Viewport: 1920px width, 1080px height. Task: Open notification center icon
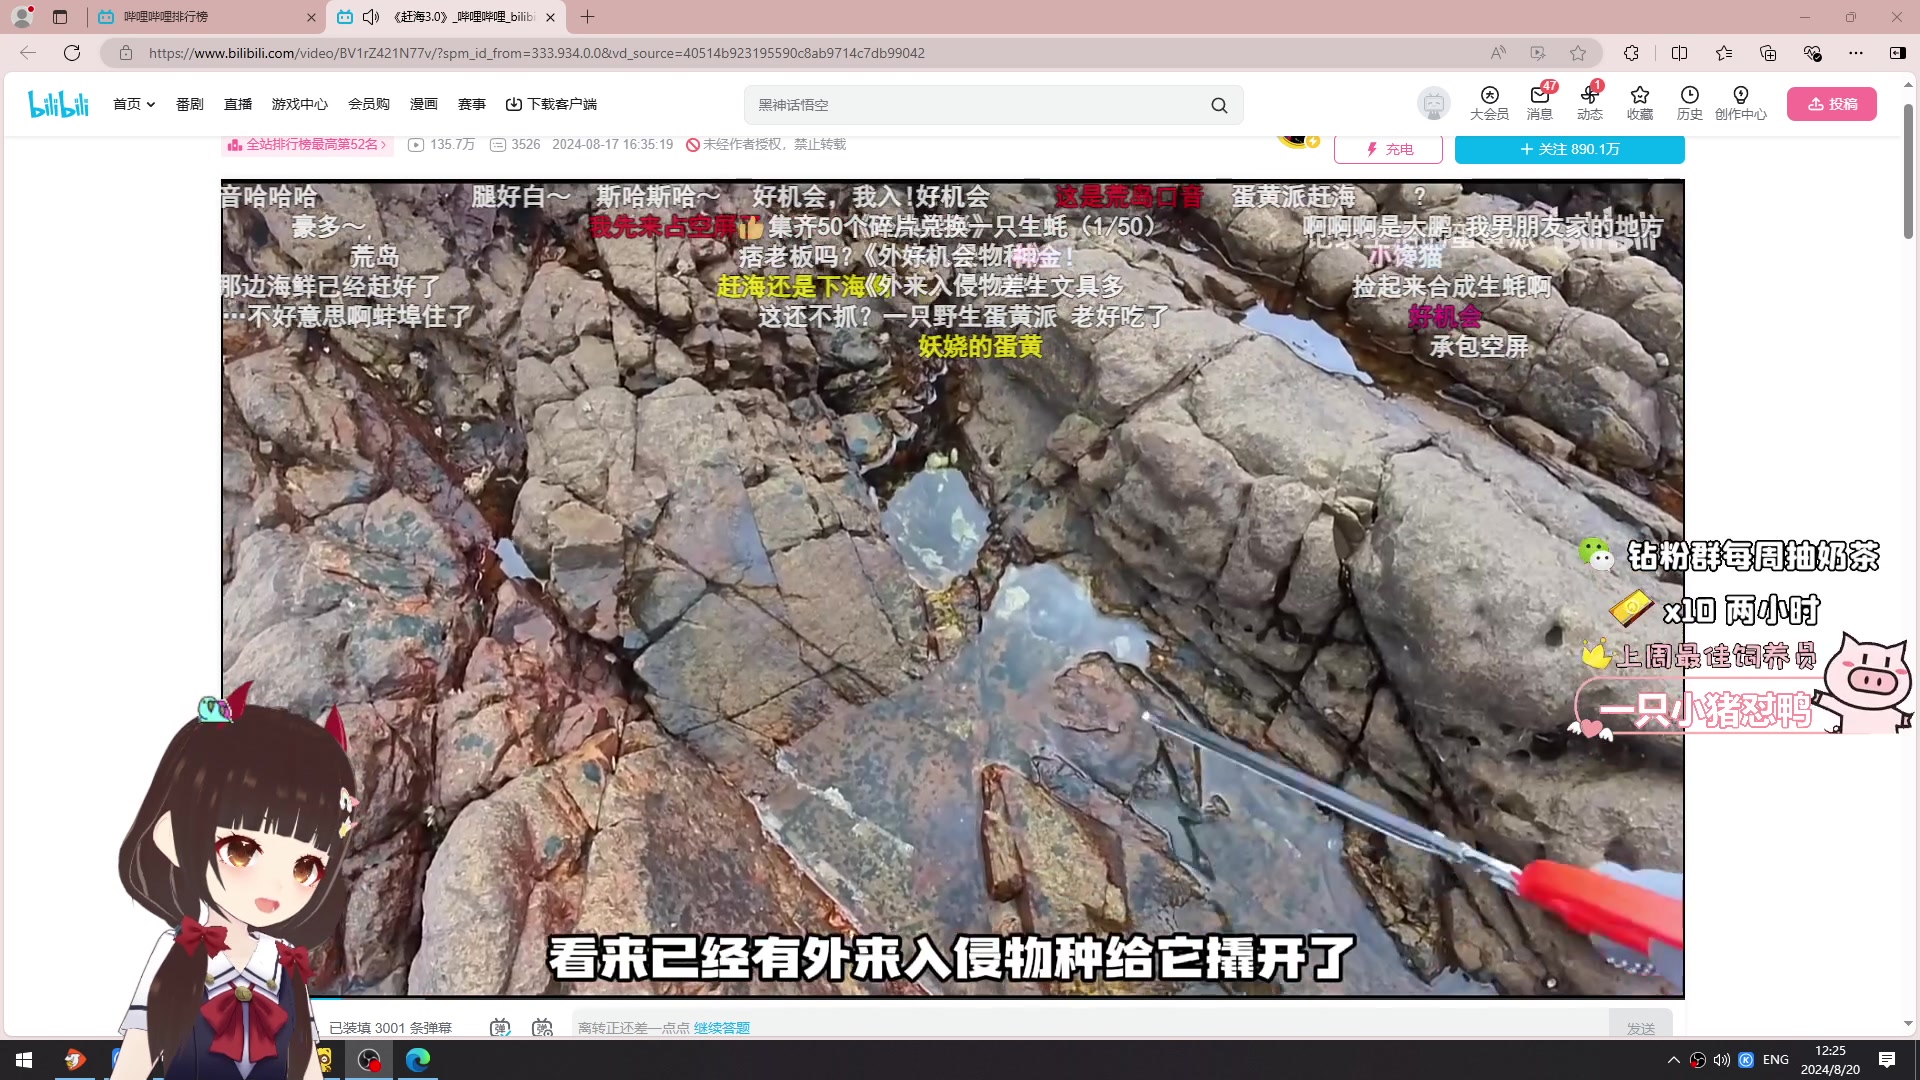coord(1887,1060)
